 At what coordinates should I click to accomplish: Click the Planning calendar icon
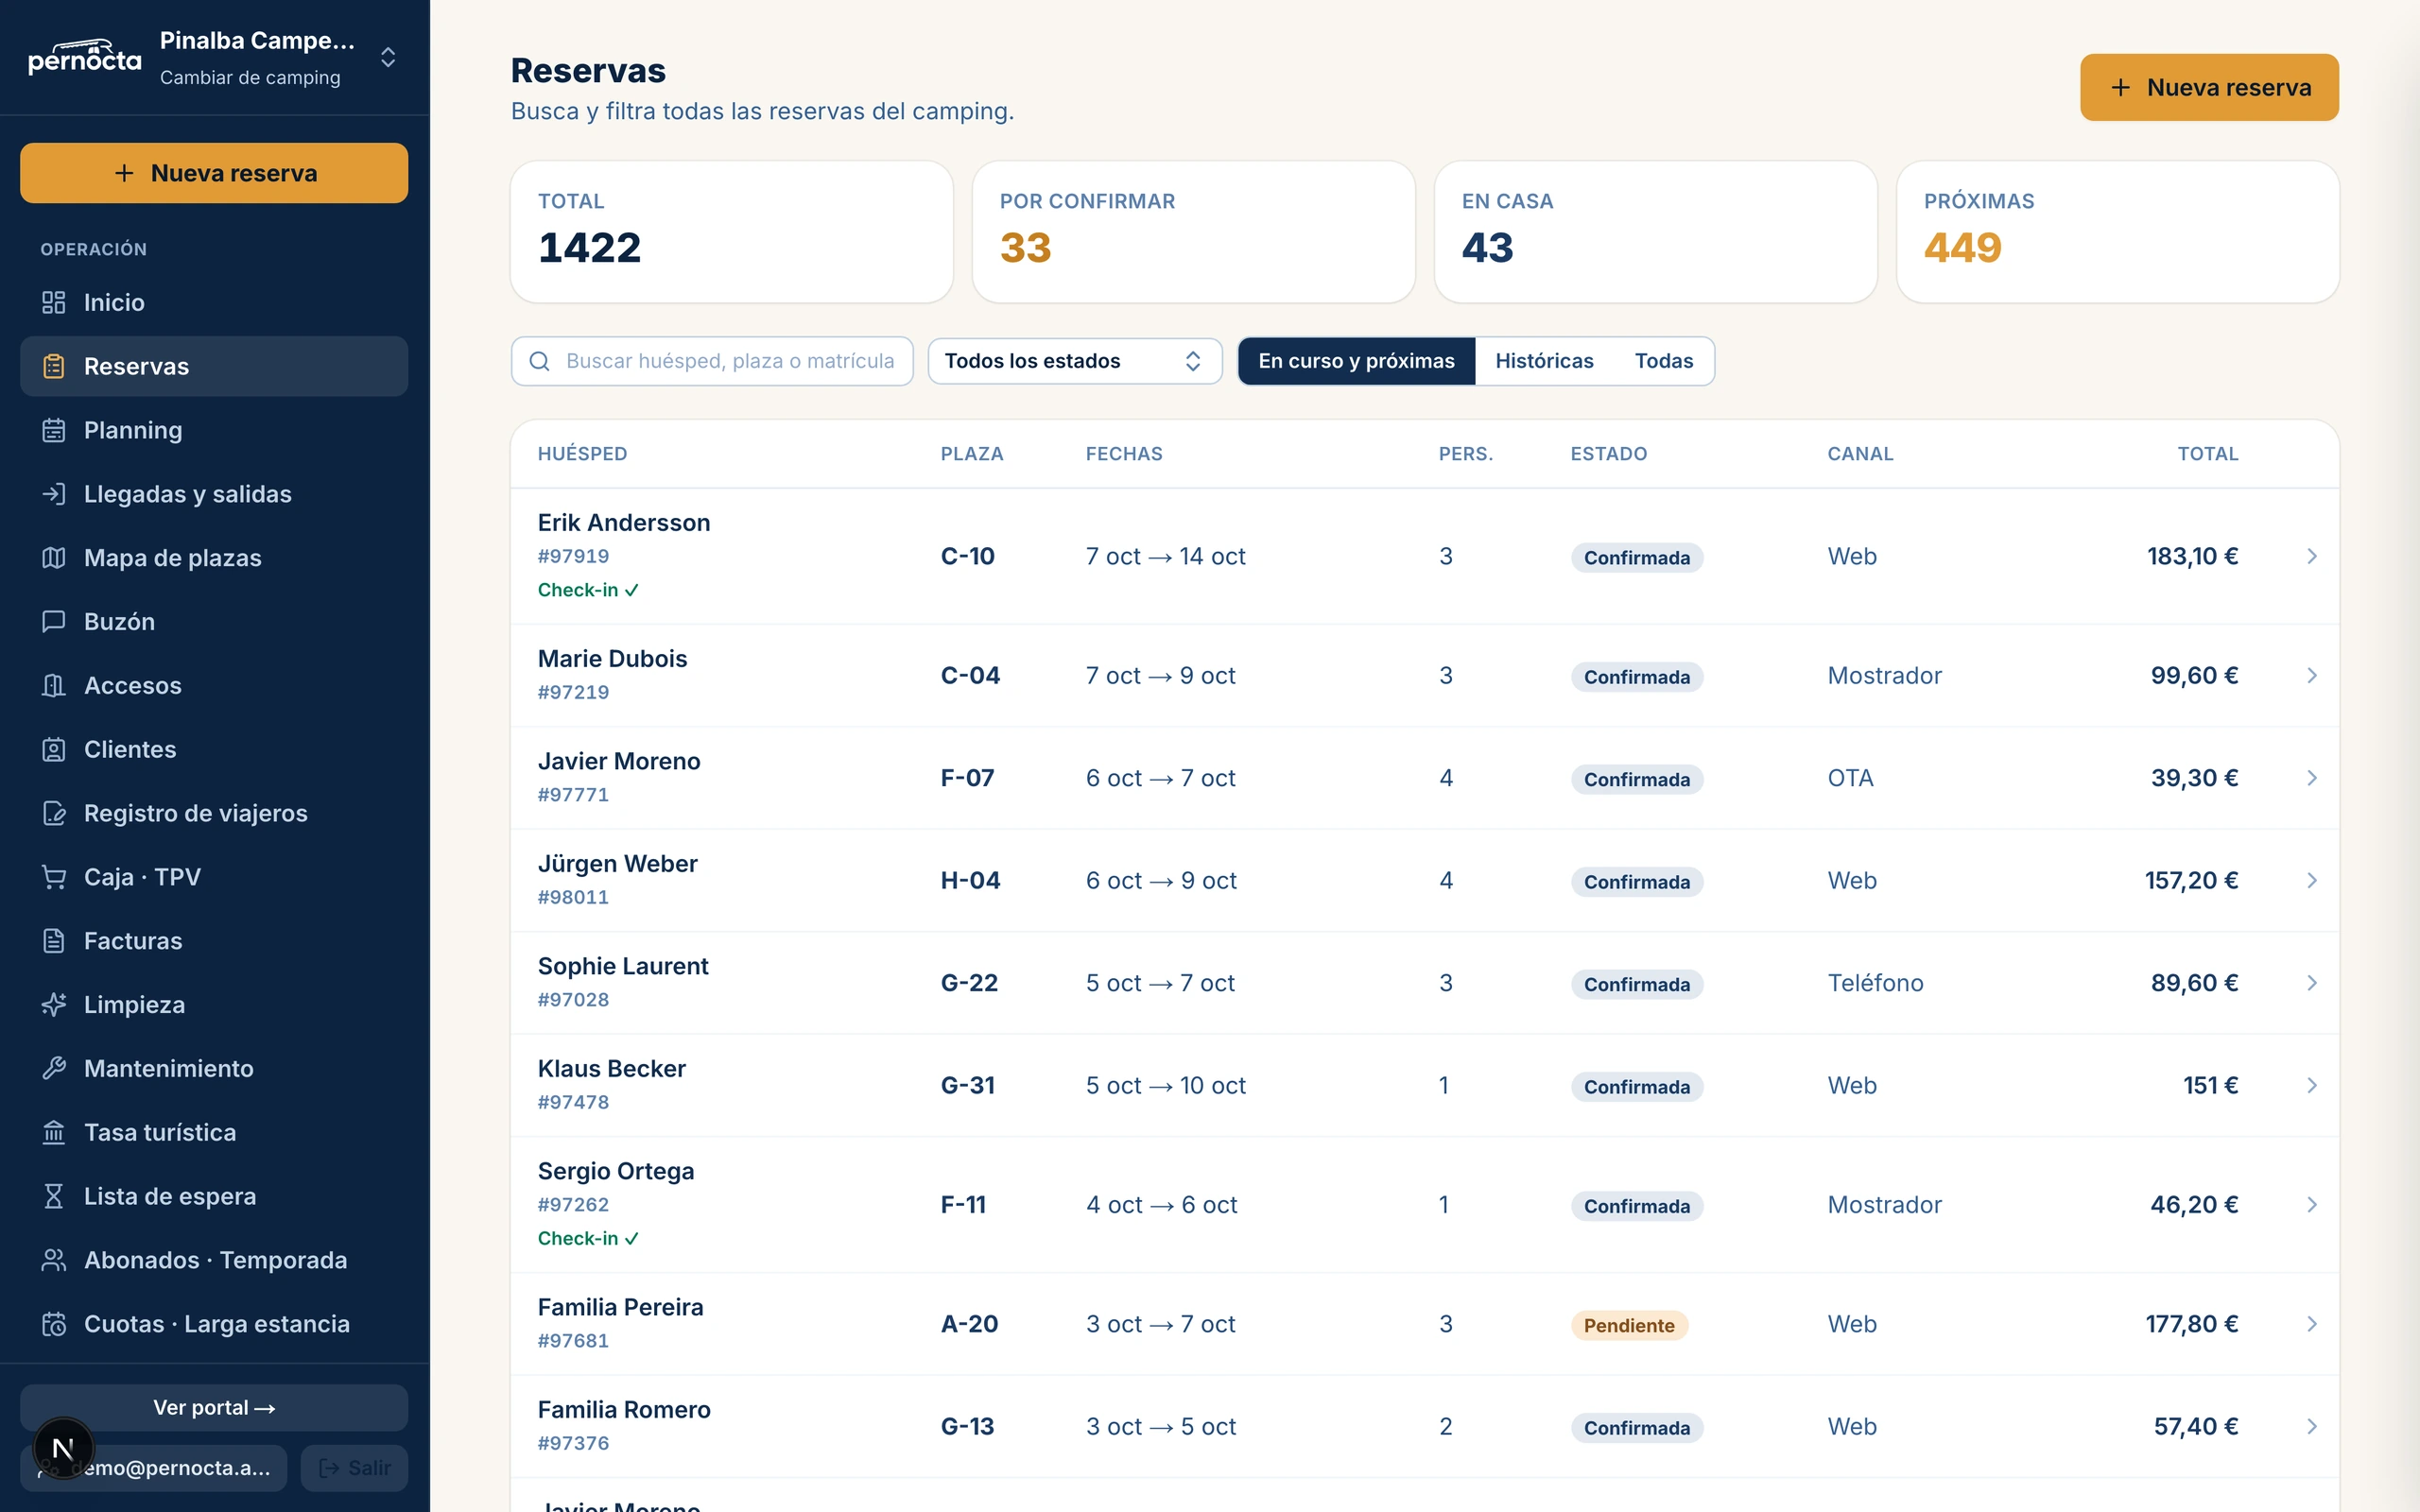[54, 430]
